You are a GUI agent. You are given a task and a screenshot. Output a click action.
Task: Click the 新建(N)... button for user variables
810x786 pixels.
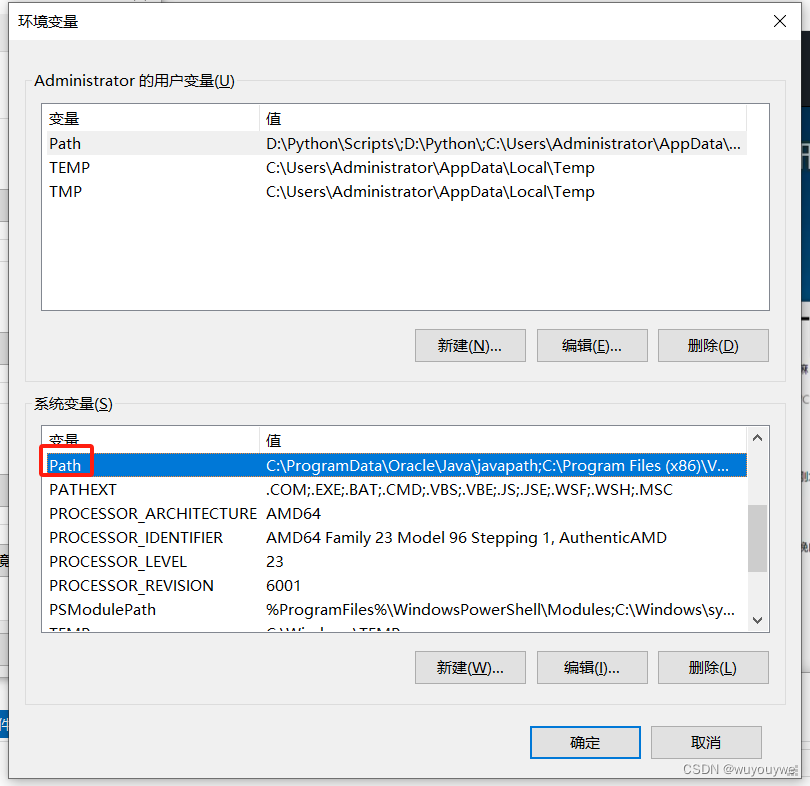coord(470,345)
